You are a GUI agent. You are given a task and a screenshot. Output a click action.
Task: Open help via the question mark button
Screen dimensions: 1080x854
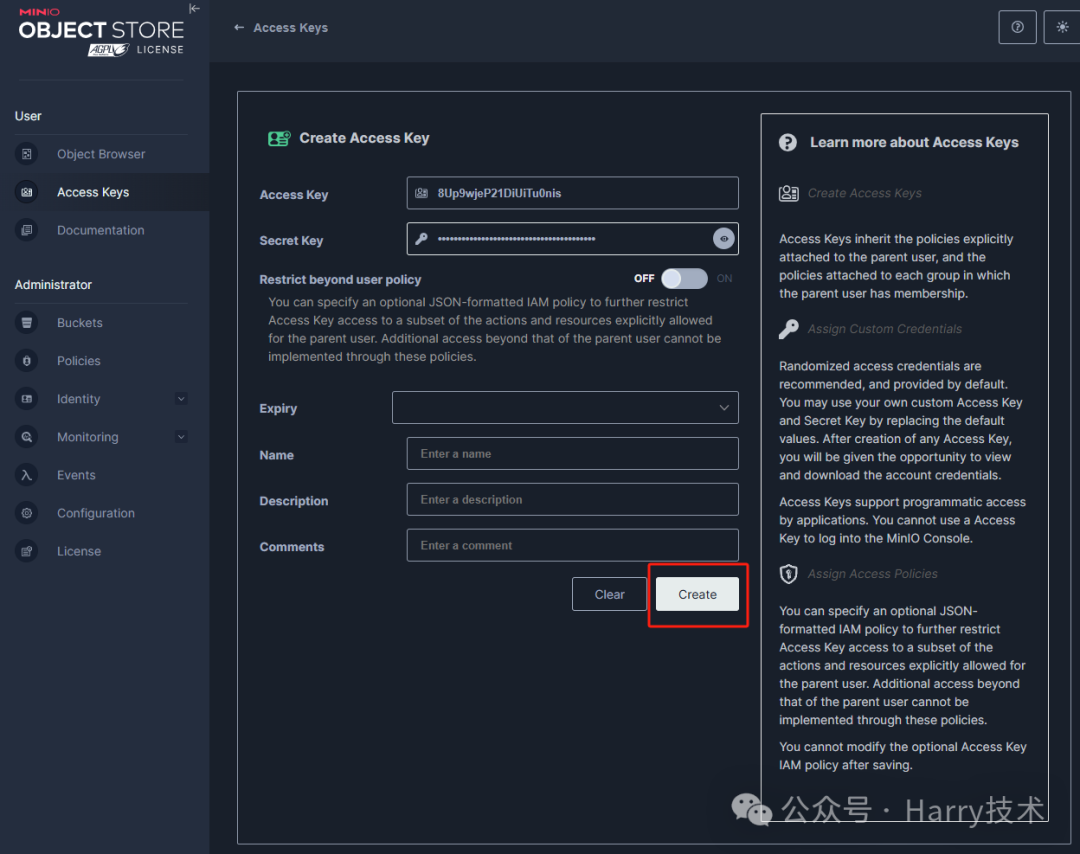[x=1017, y=27]
